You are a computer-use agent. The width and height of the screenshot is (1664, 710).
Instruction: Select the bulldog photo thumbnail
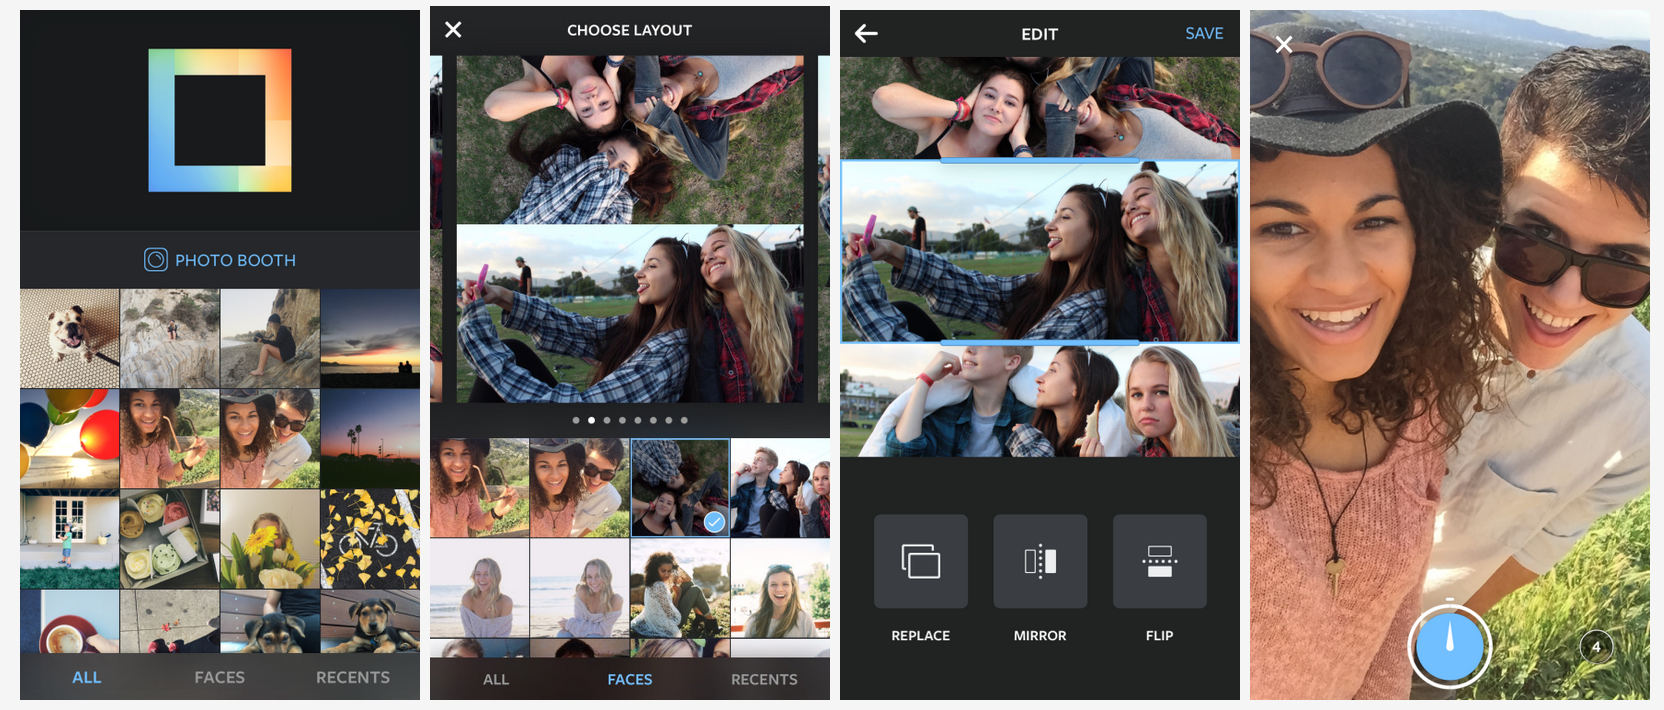pos(70,339)
